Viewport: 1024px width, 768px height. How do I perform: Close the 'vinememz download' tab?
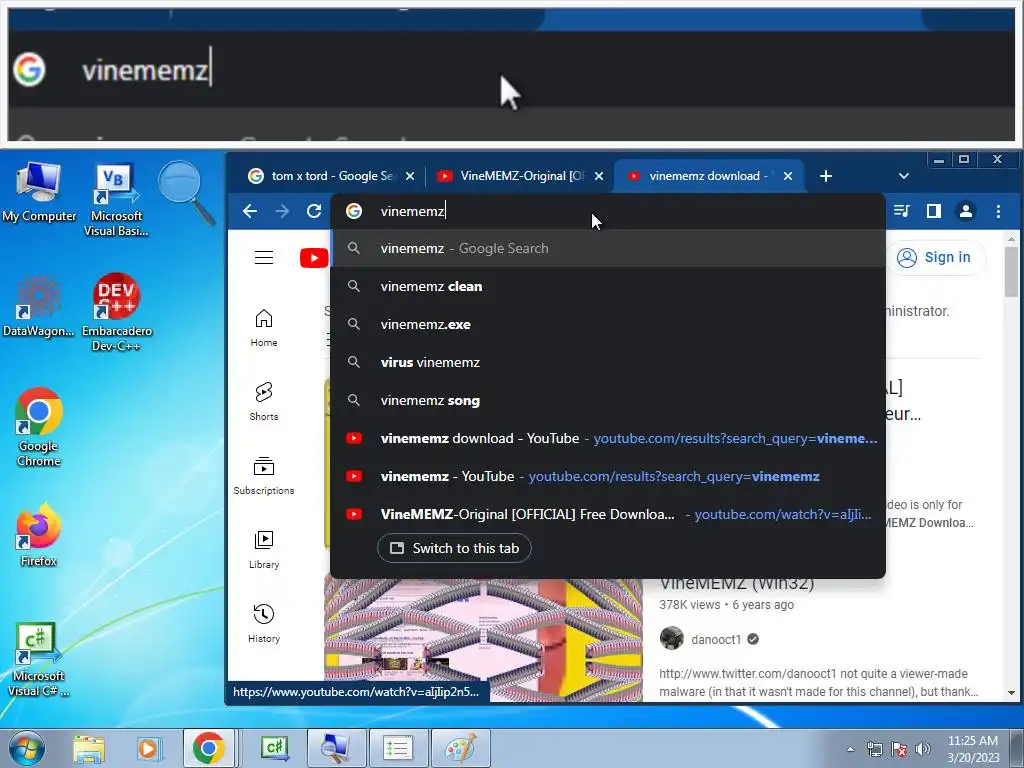(x=788, y=176)
